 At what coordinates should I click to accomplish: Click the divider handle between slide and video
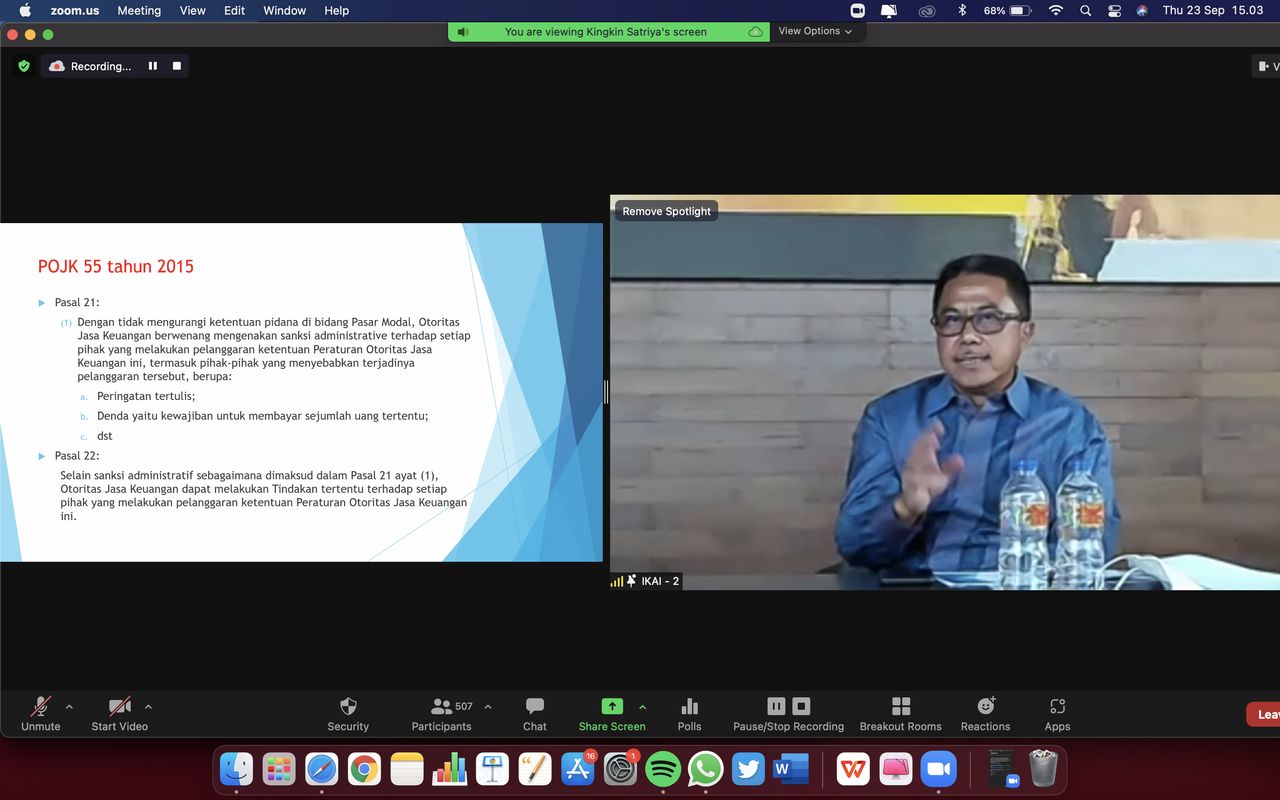[x=606, y=392]
